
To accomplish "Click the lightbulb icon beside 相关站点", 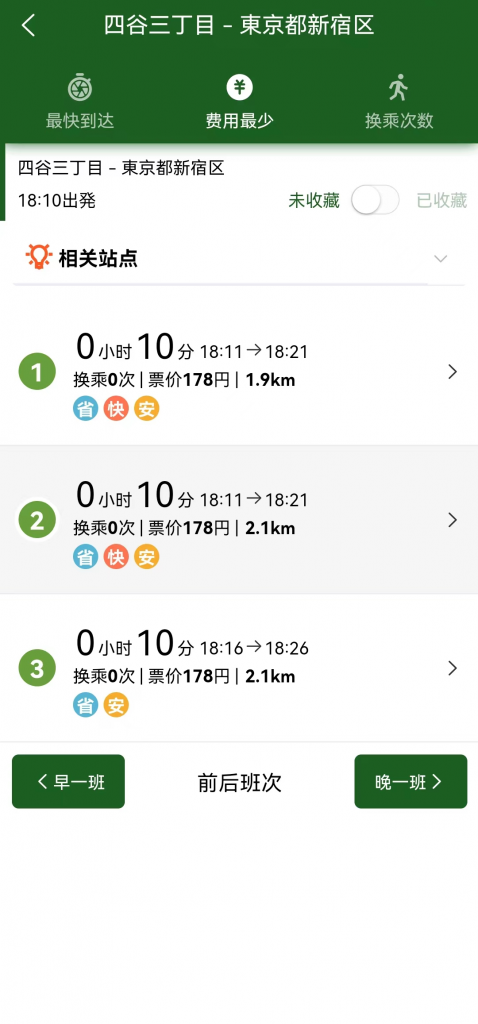I will [x=39, y=257].
